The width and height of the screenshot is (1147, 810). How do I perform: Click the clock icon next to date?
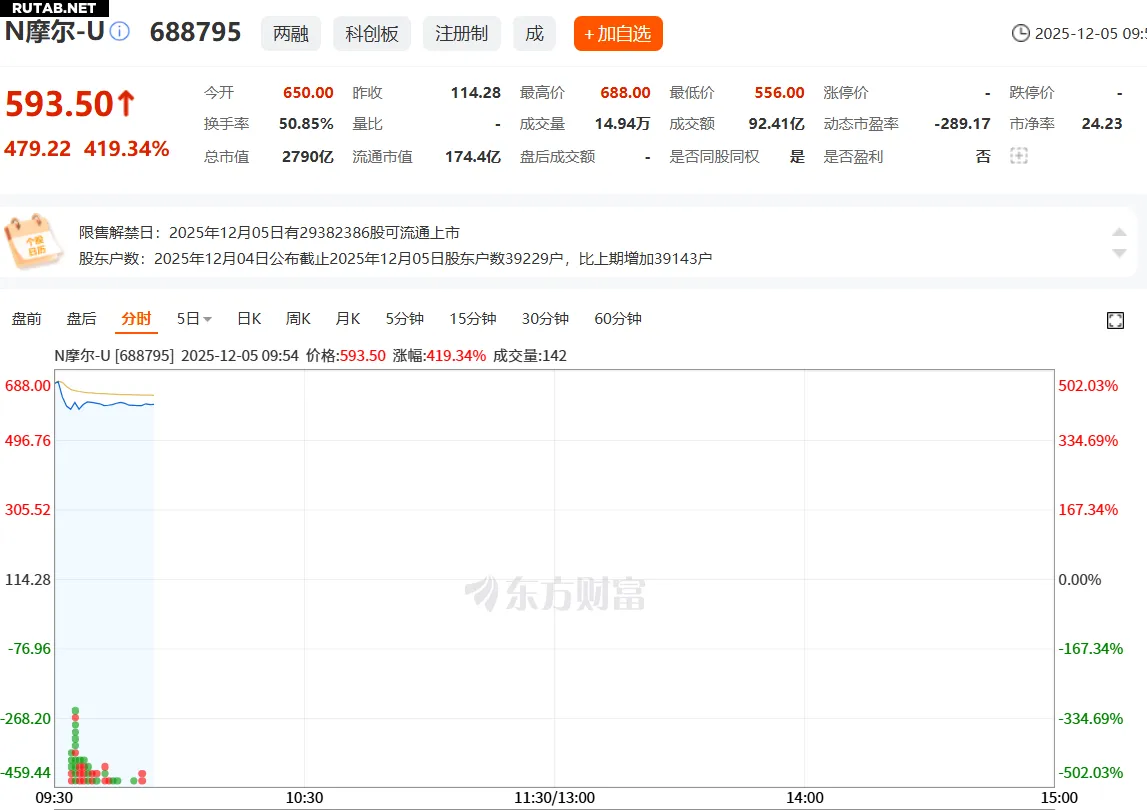[1020, 34]
